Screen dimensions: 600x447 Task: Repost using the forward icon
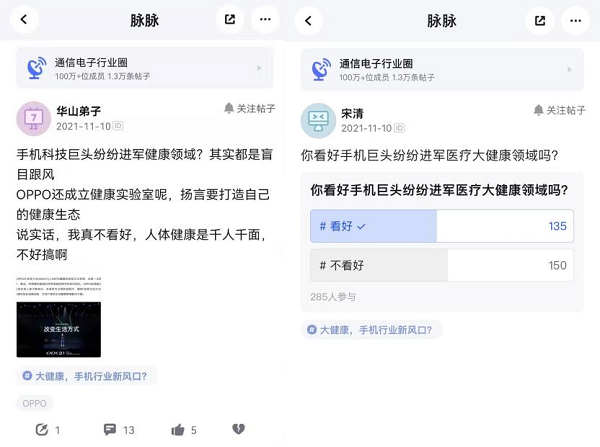click(x=47, y=430)
